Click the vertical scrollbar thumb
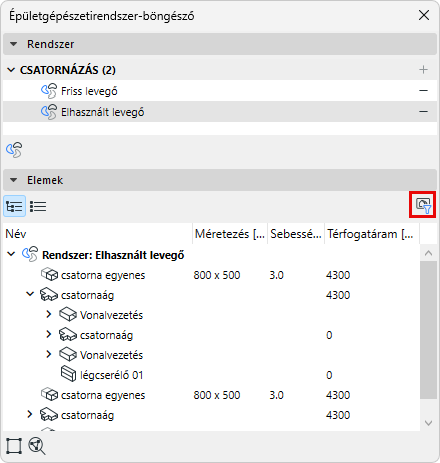The image size is (440, 463). click(x=428, y=330)
